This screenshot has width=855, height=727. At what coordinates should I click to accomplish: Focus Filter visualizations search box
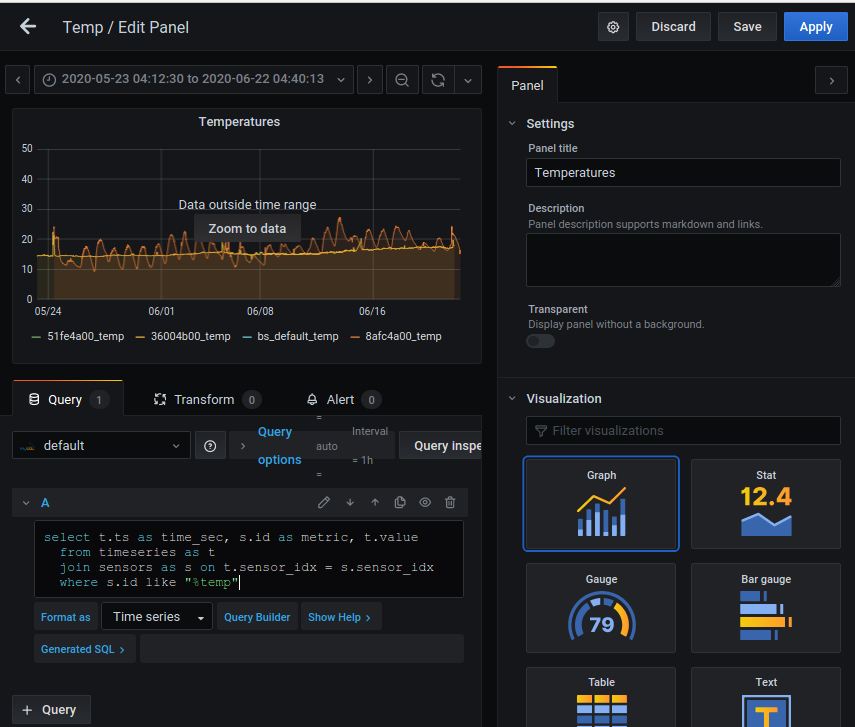click(683, 430)
